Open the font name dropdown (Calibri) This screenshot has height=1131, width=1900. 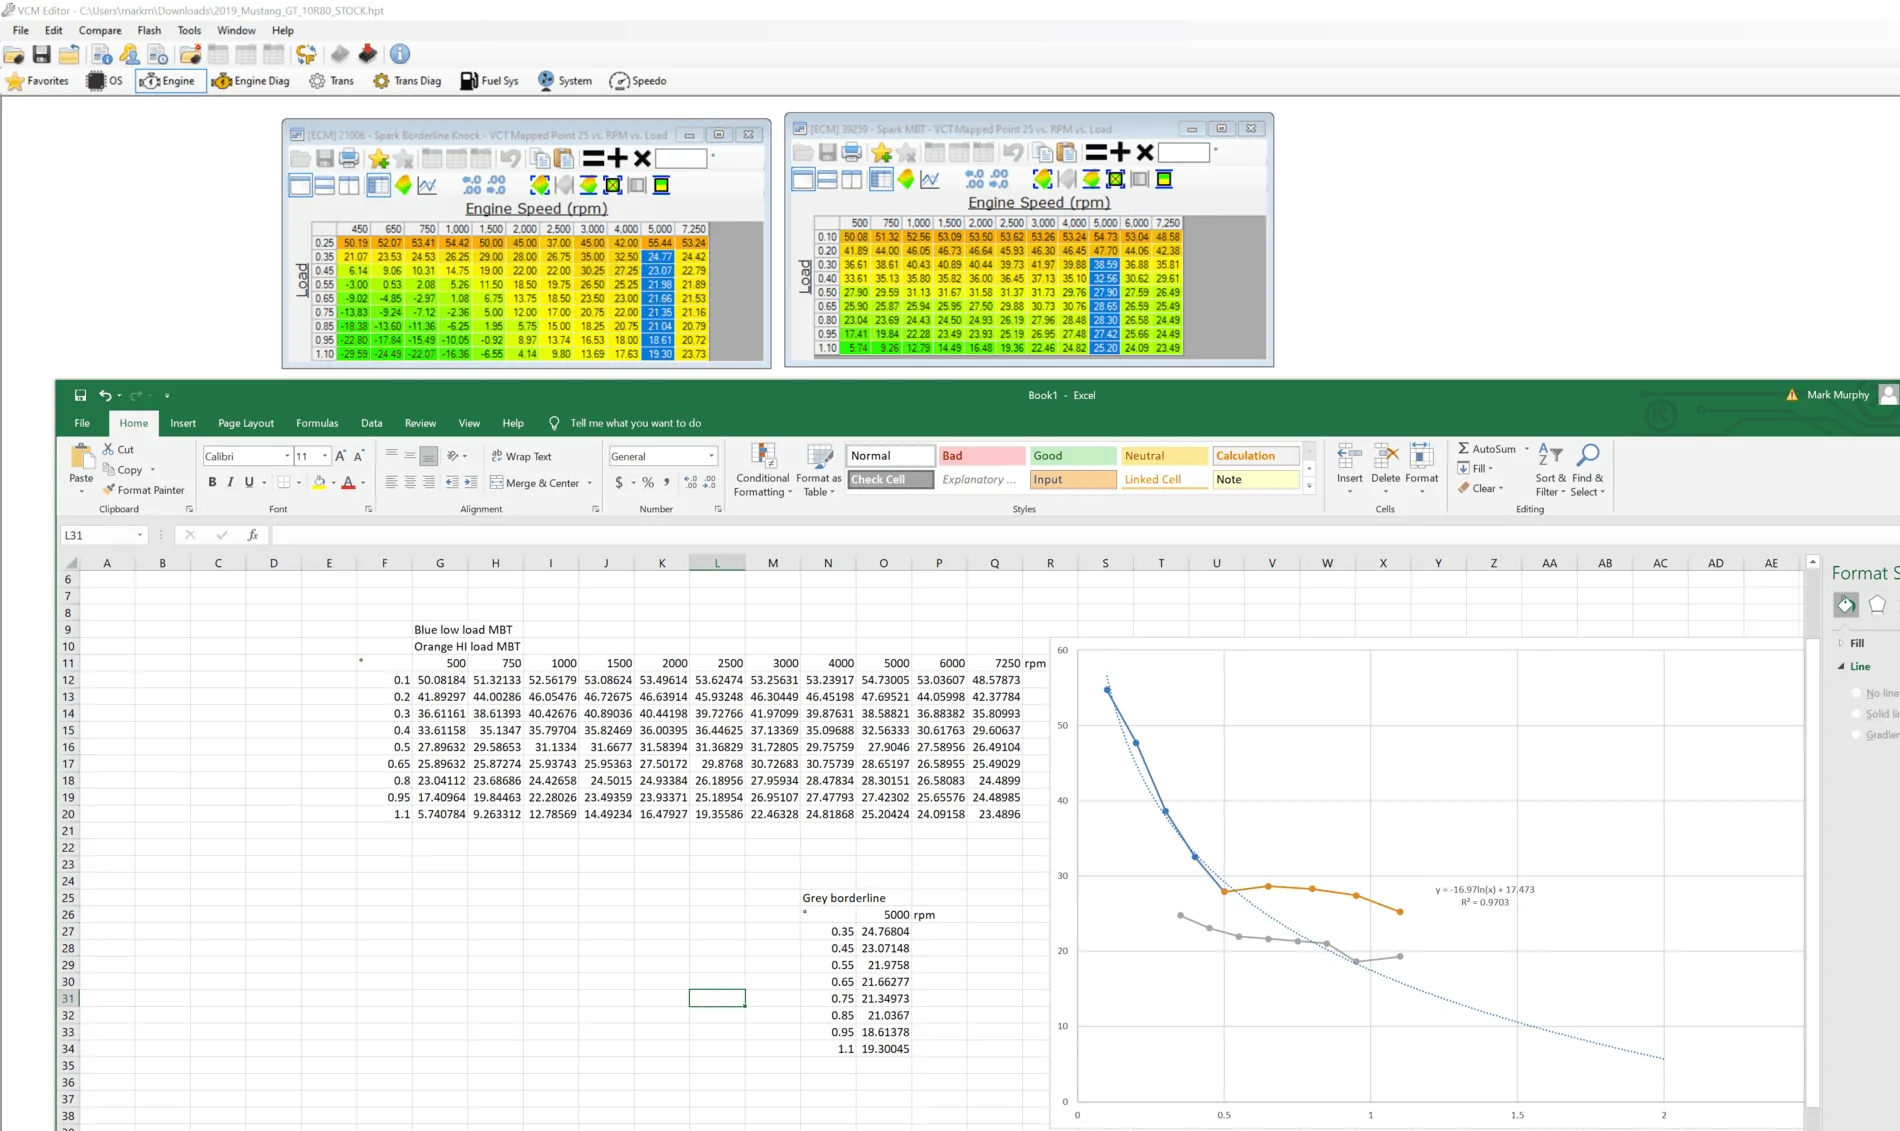[287, 456]
